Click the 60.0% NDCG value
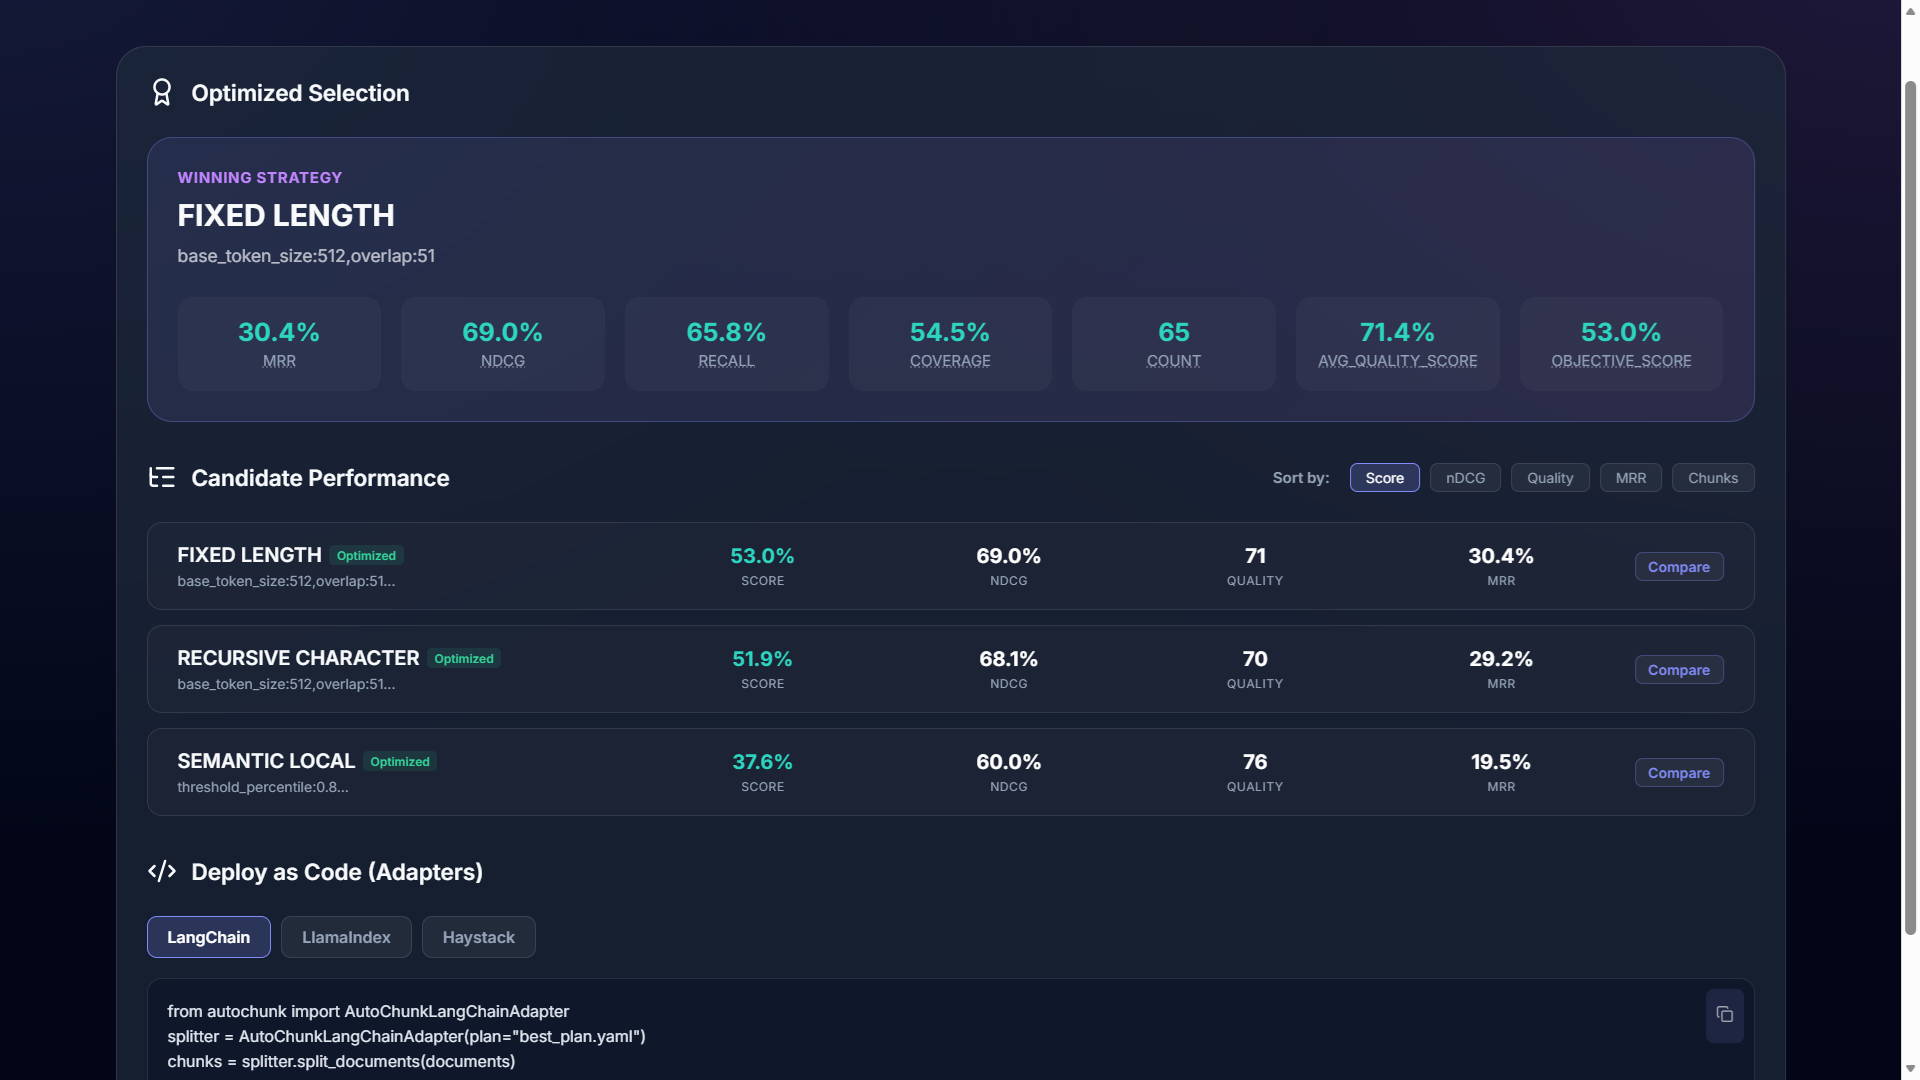The width and height of the screenshot is (1920, 1080). 1008,762
